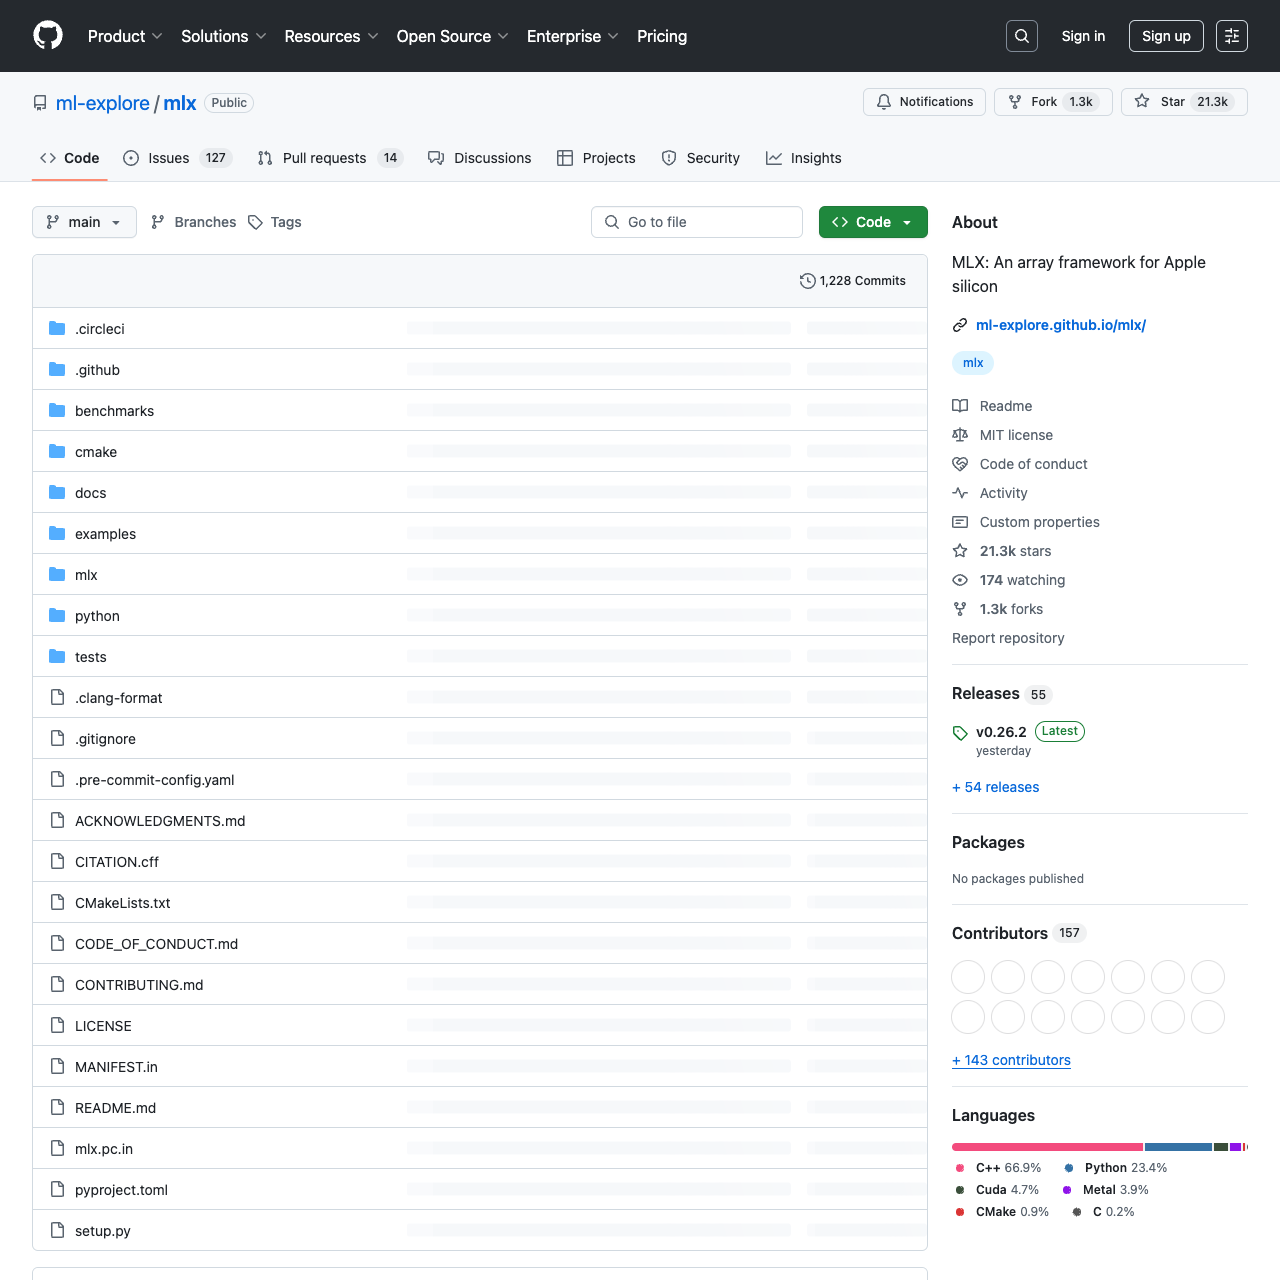Click the .circleci folder icon

[57, 329]
